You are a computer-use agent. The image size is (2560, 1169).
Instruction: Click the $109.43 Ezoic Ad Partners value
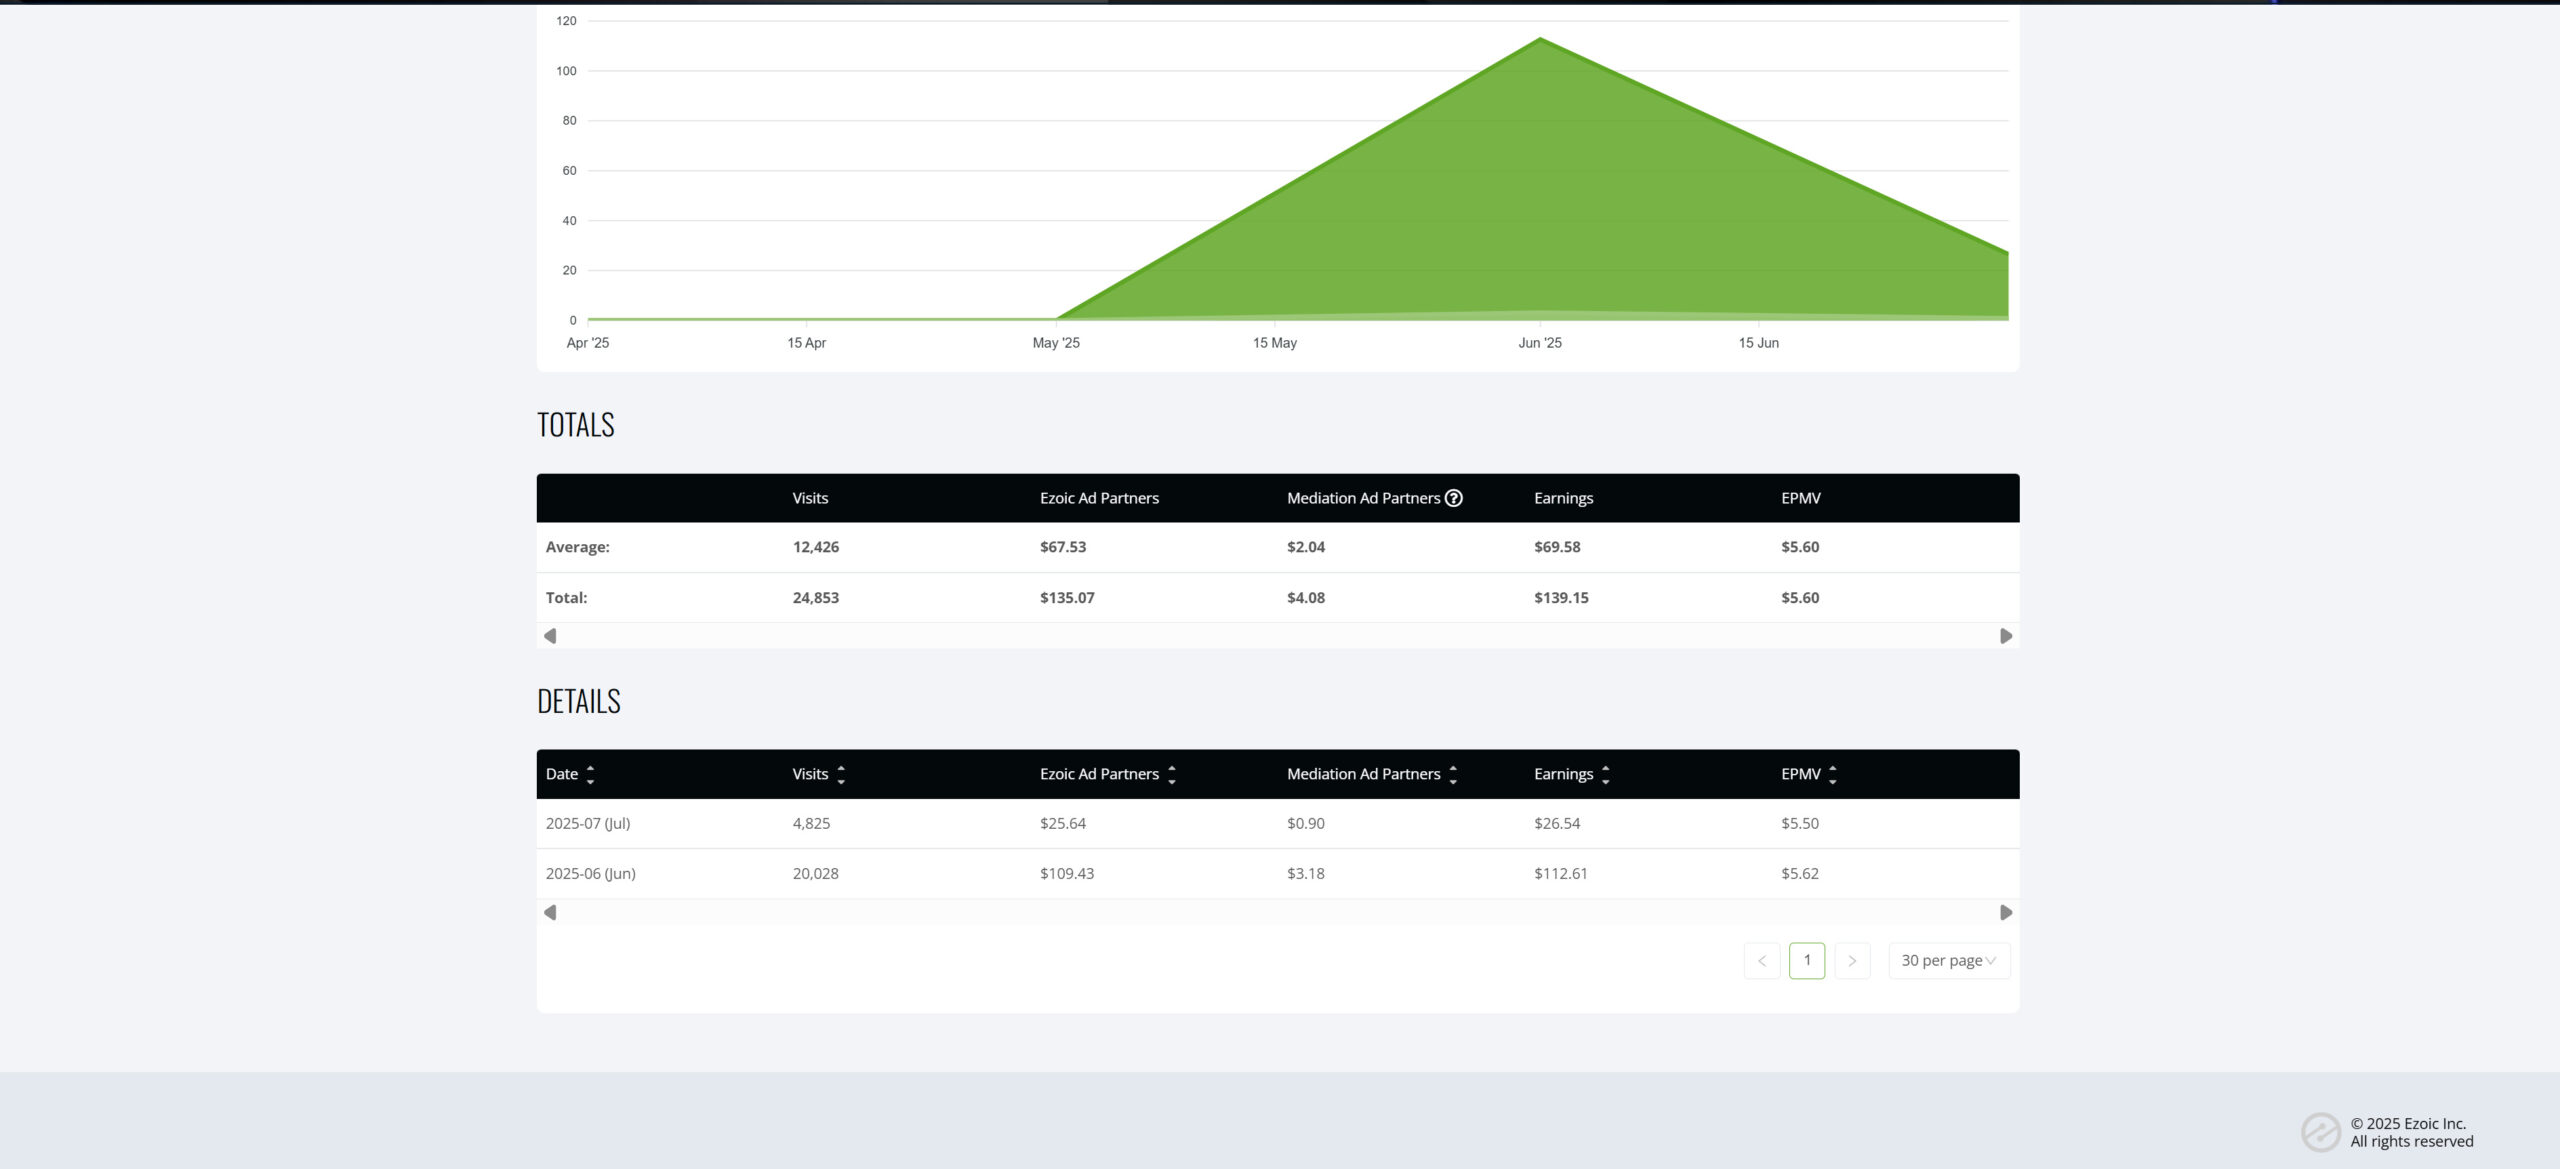tap(1067, 874)
